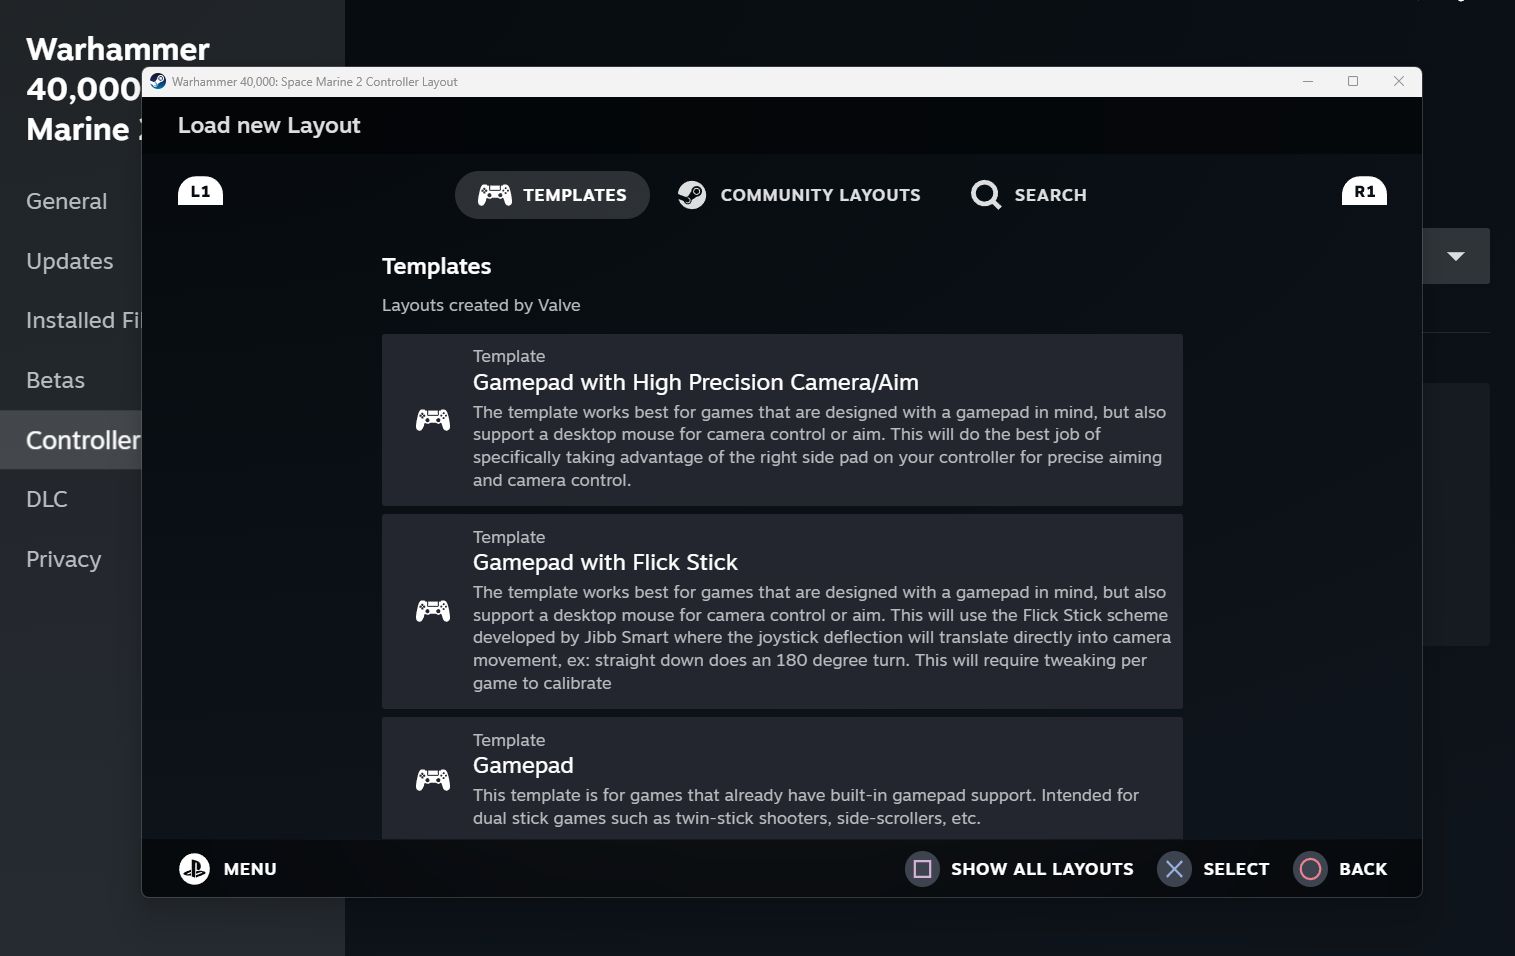Screen dimensions: 1515x956
Task: Click the square glyph for Show All Layouts
Action: (x=922, y=869)
